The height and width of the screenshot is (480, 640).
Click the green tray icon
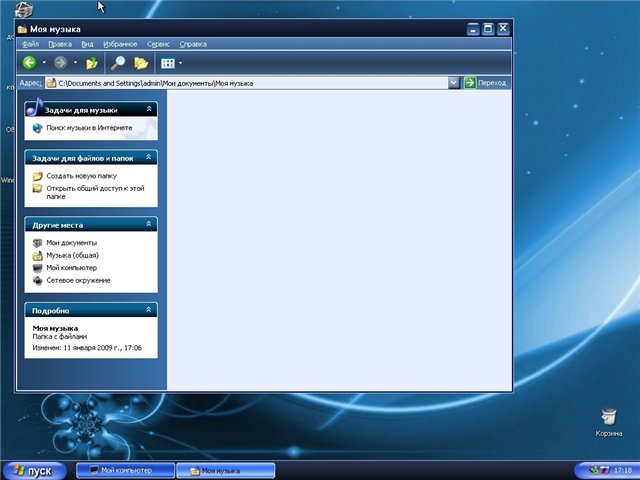(x=594, y=471)
